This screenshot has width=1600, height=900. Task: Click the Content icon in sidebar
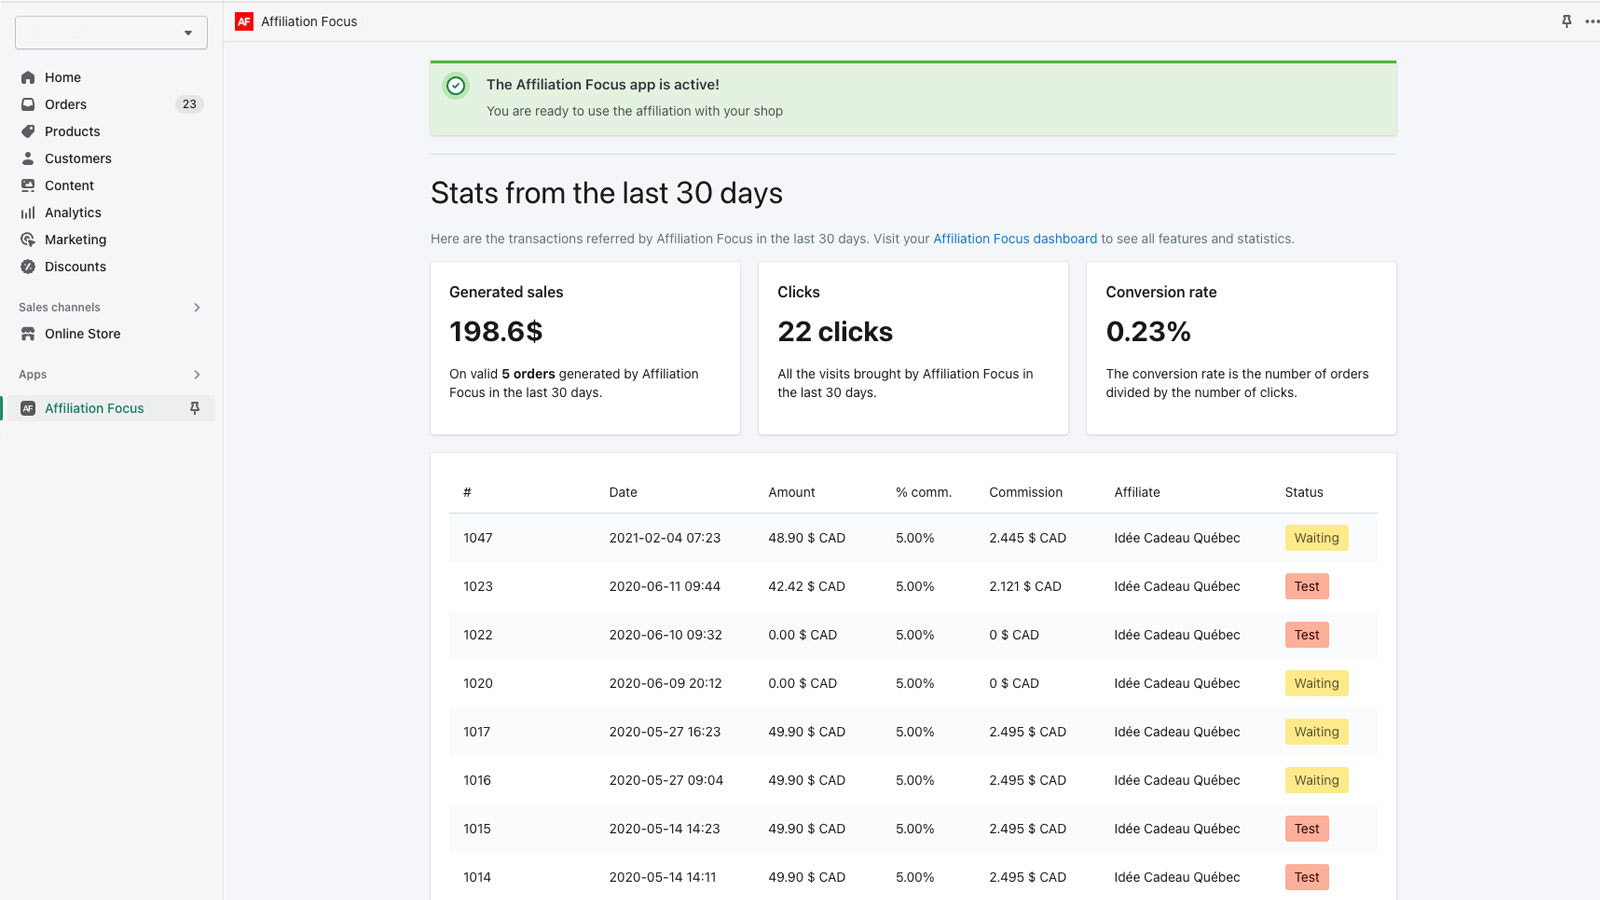pos(28,185)
